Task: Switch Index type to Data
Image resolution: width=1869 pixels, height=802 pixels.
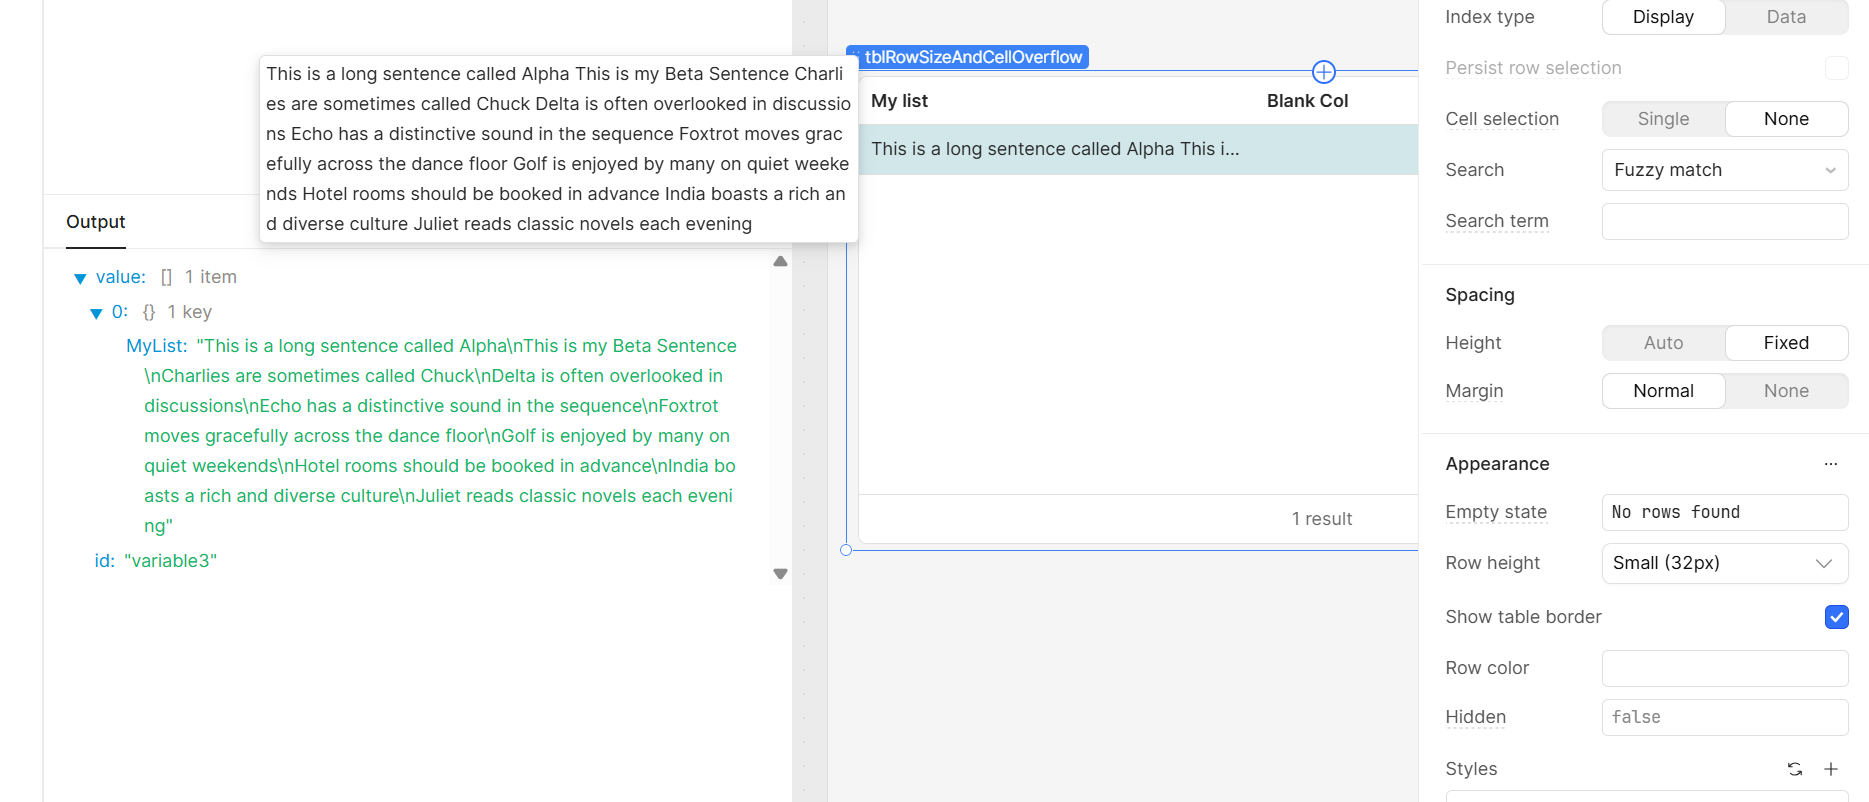Action: pyautogui.click(x=1785, y=17)
